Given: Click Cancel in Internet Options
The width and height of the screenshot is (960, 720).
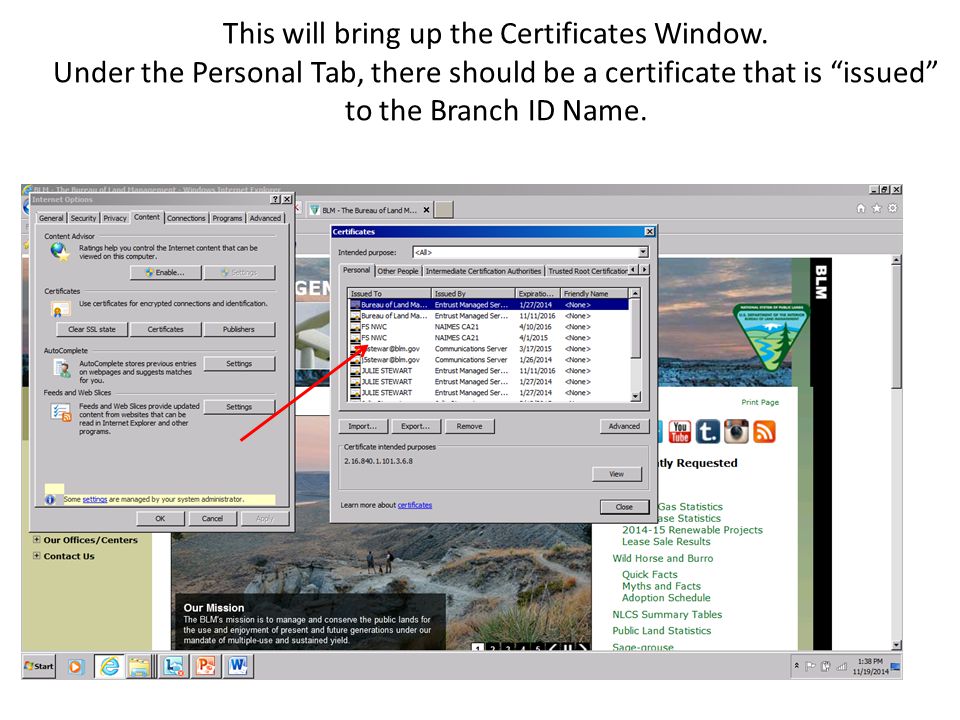Looking at the screenshot, I should tap(212, 519).
